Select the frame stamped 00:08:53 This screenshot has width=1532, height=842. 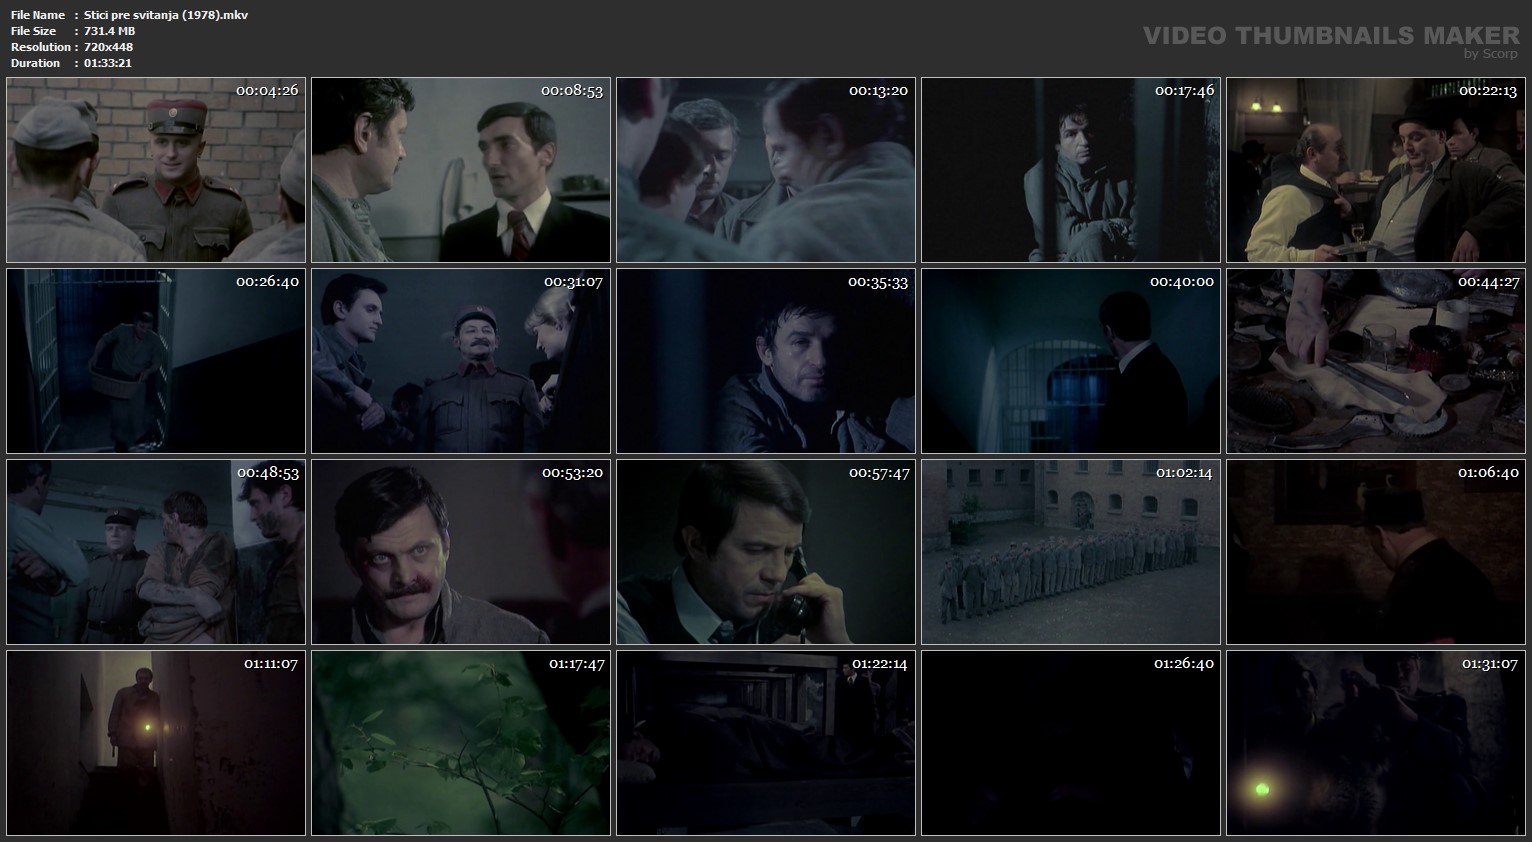(x=461, y=170)
